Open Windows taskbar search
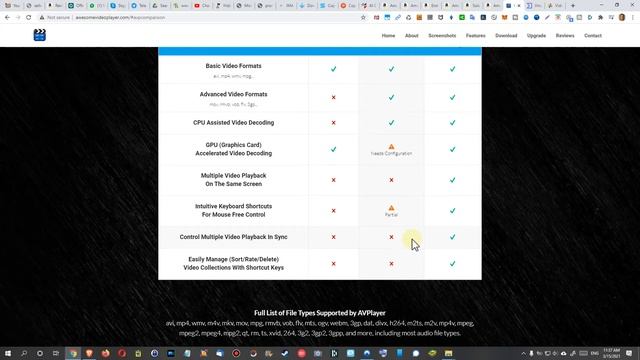The width and height of the screenshot is (640, 360). tap(24, 353)
